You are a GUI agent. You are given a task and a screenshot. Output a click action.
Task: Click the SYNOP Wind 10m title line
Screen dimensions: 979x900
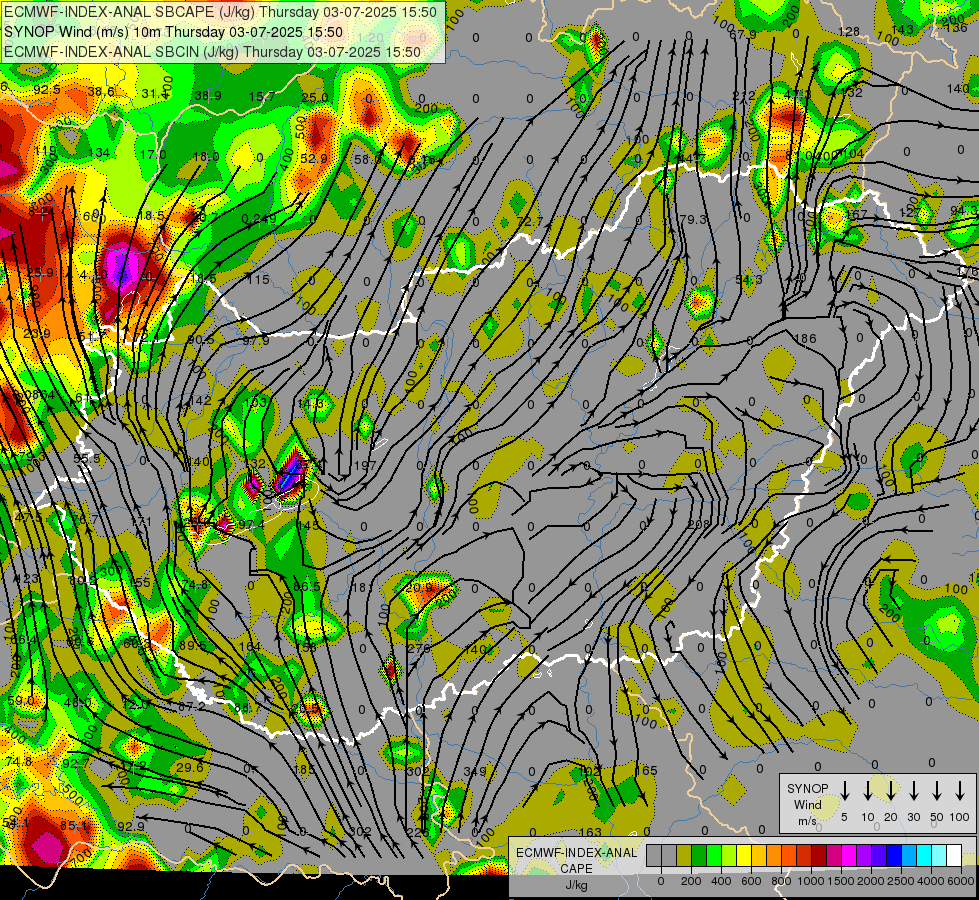(174, 32)
